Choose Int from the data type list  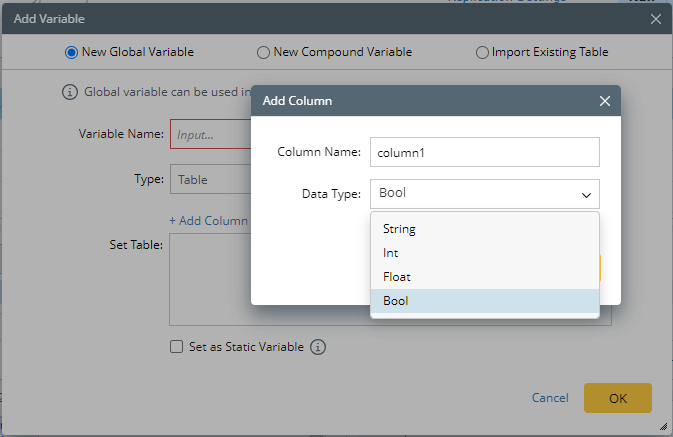tap(484, 253)
